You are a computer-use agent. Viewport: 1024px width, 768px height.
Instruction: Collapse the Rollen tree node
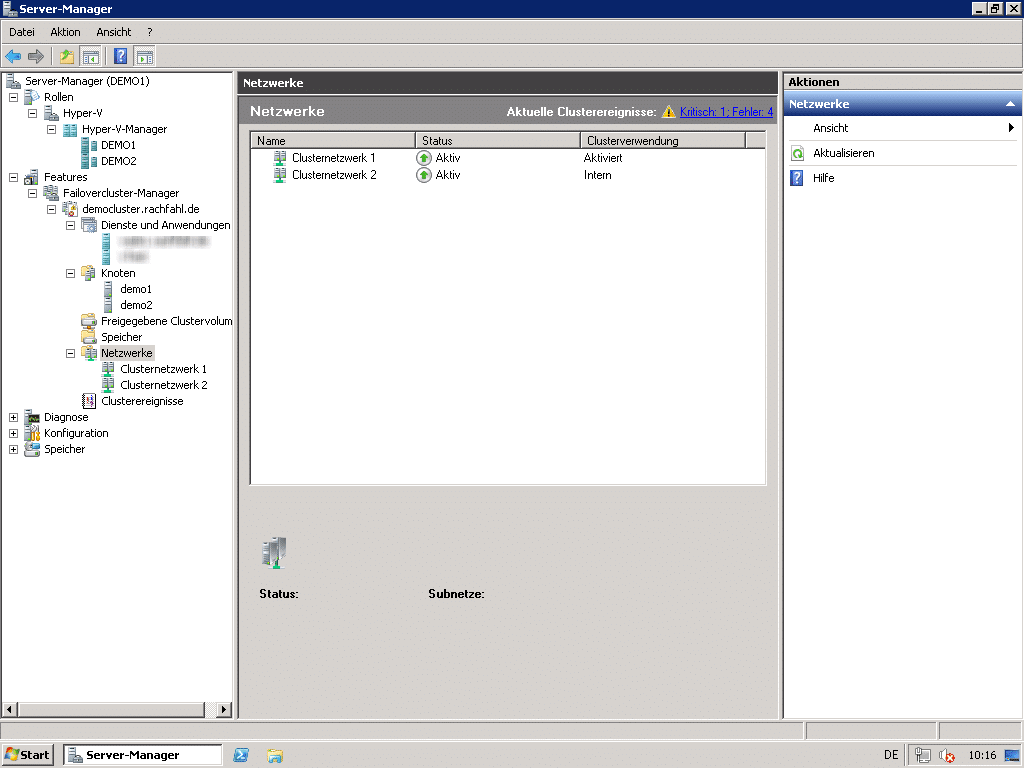click(x=13, y=97)
